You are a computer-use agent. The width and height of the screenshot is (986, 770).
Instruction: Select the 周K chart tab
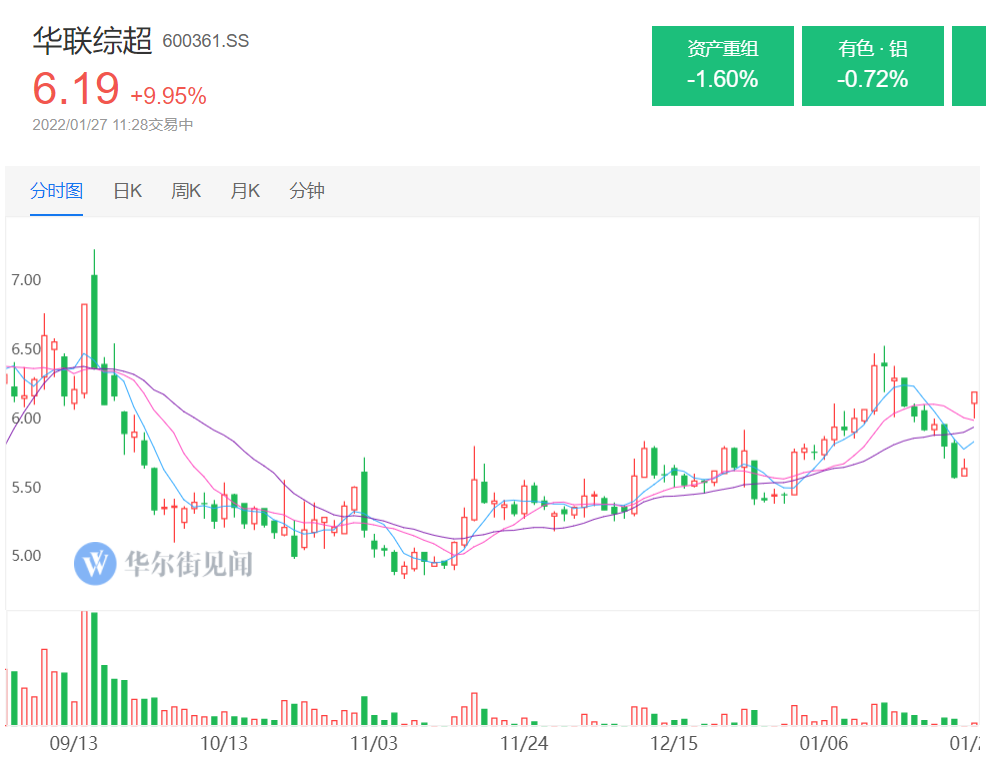coord(186,190)
